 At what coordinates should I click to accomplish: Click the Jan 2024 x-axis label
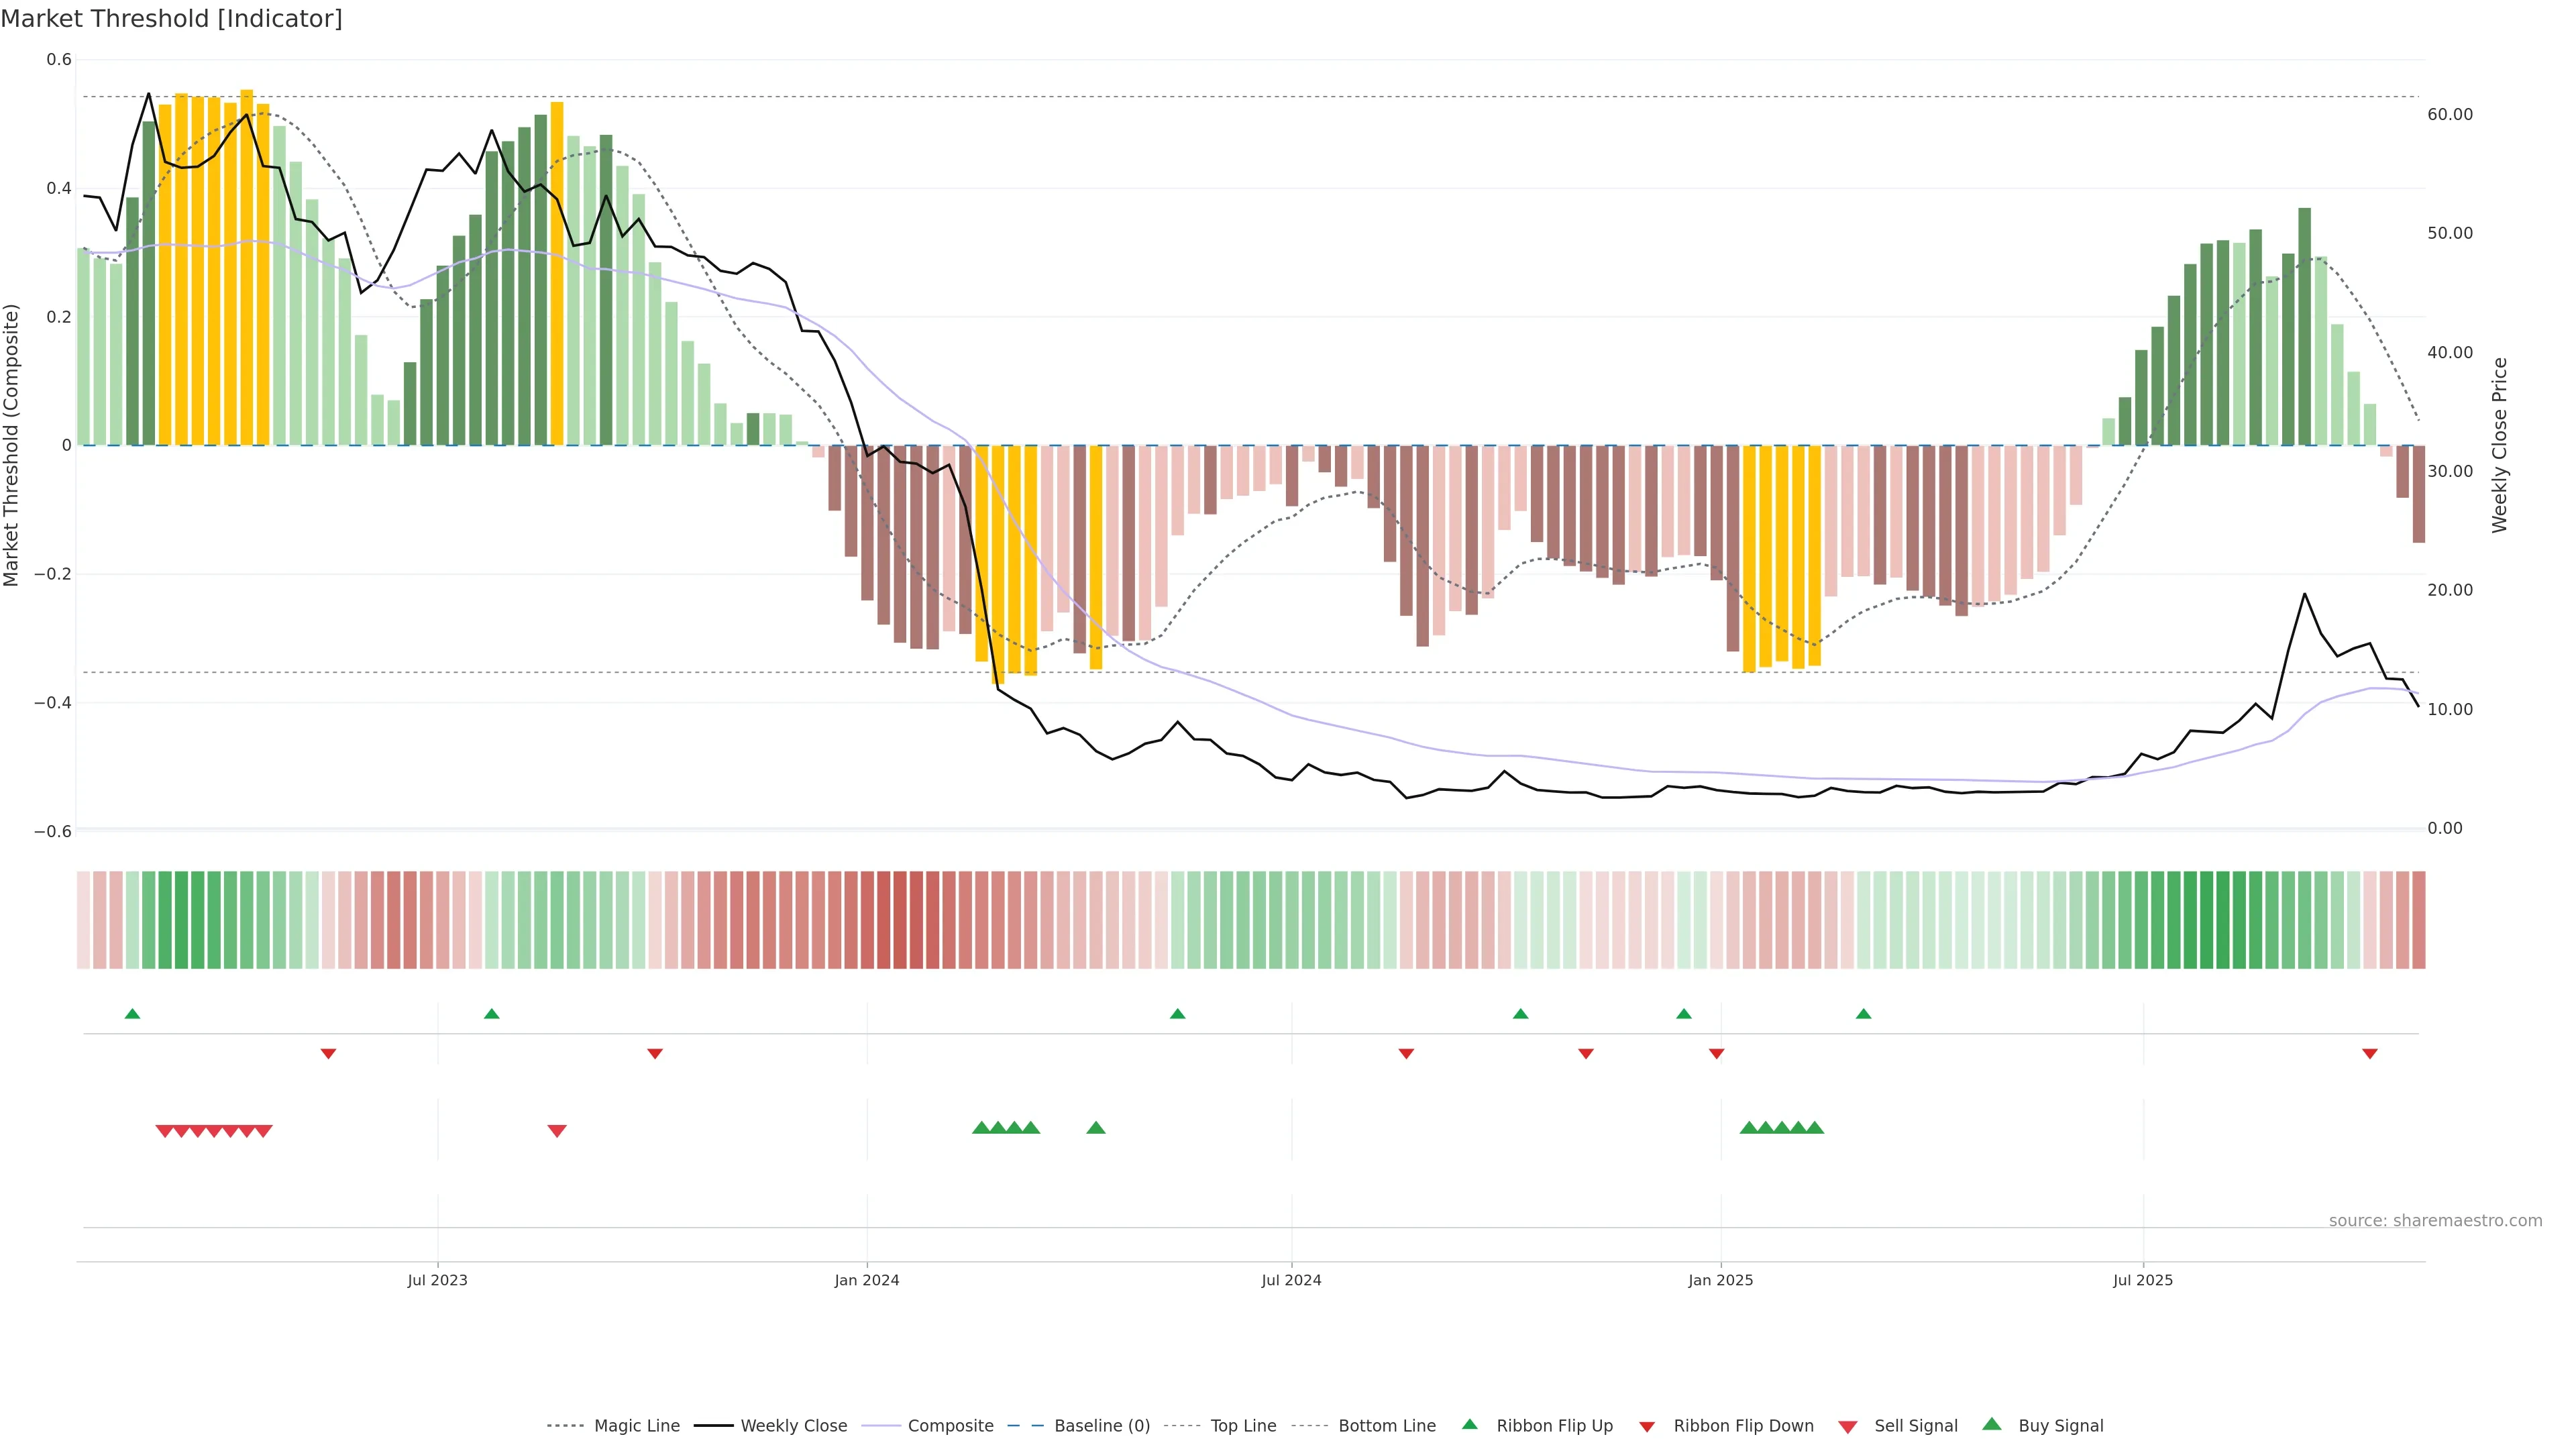[867, 1280]
